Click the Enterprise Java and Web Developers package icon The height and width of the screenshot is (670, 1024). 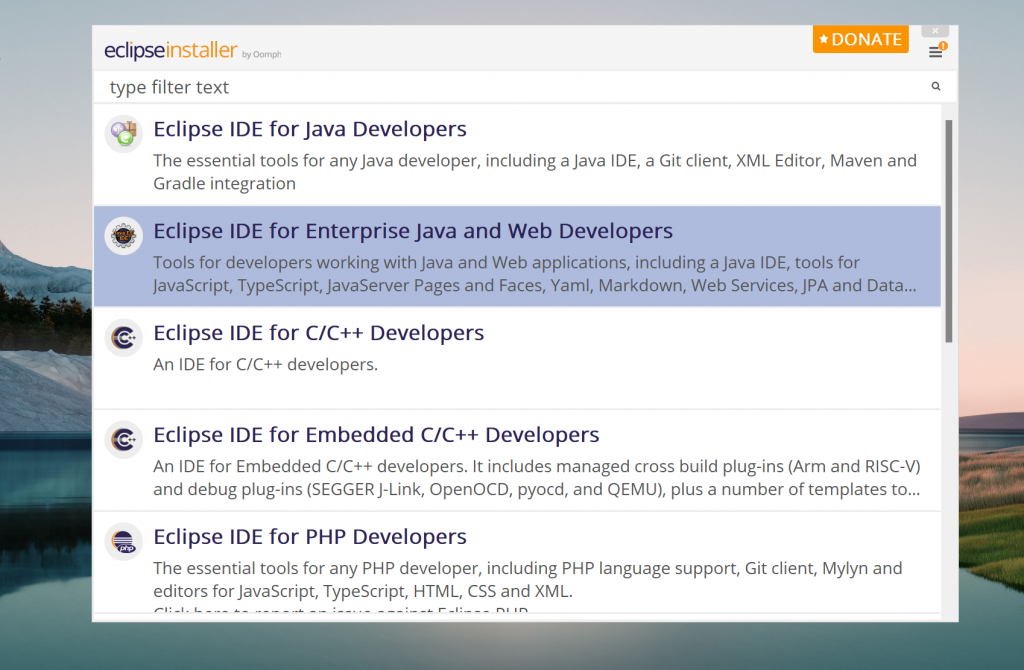coord(123,235)
